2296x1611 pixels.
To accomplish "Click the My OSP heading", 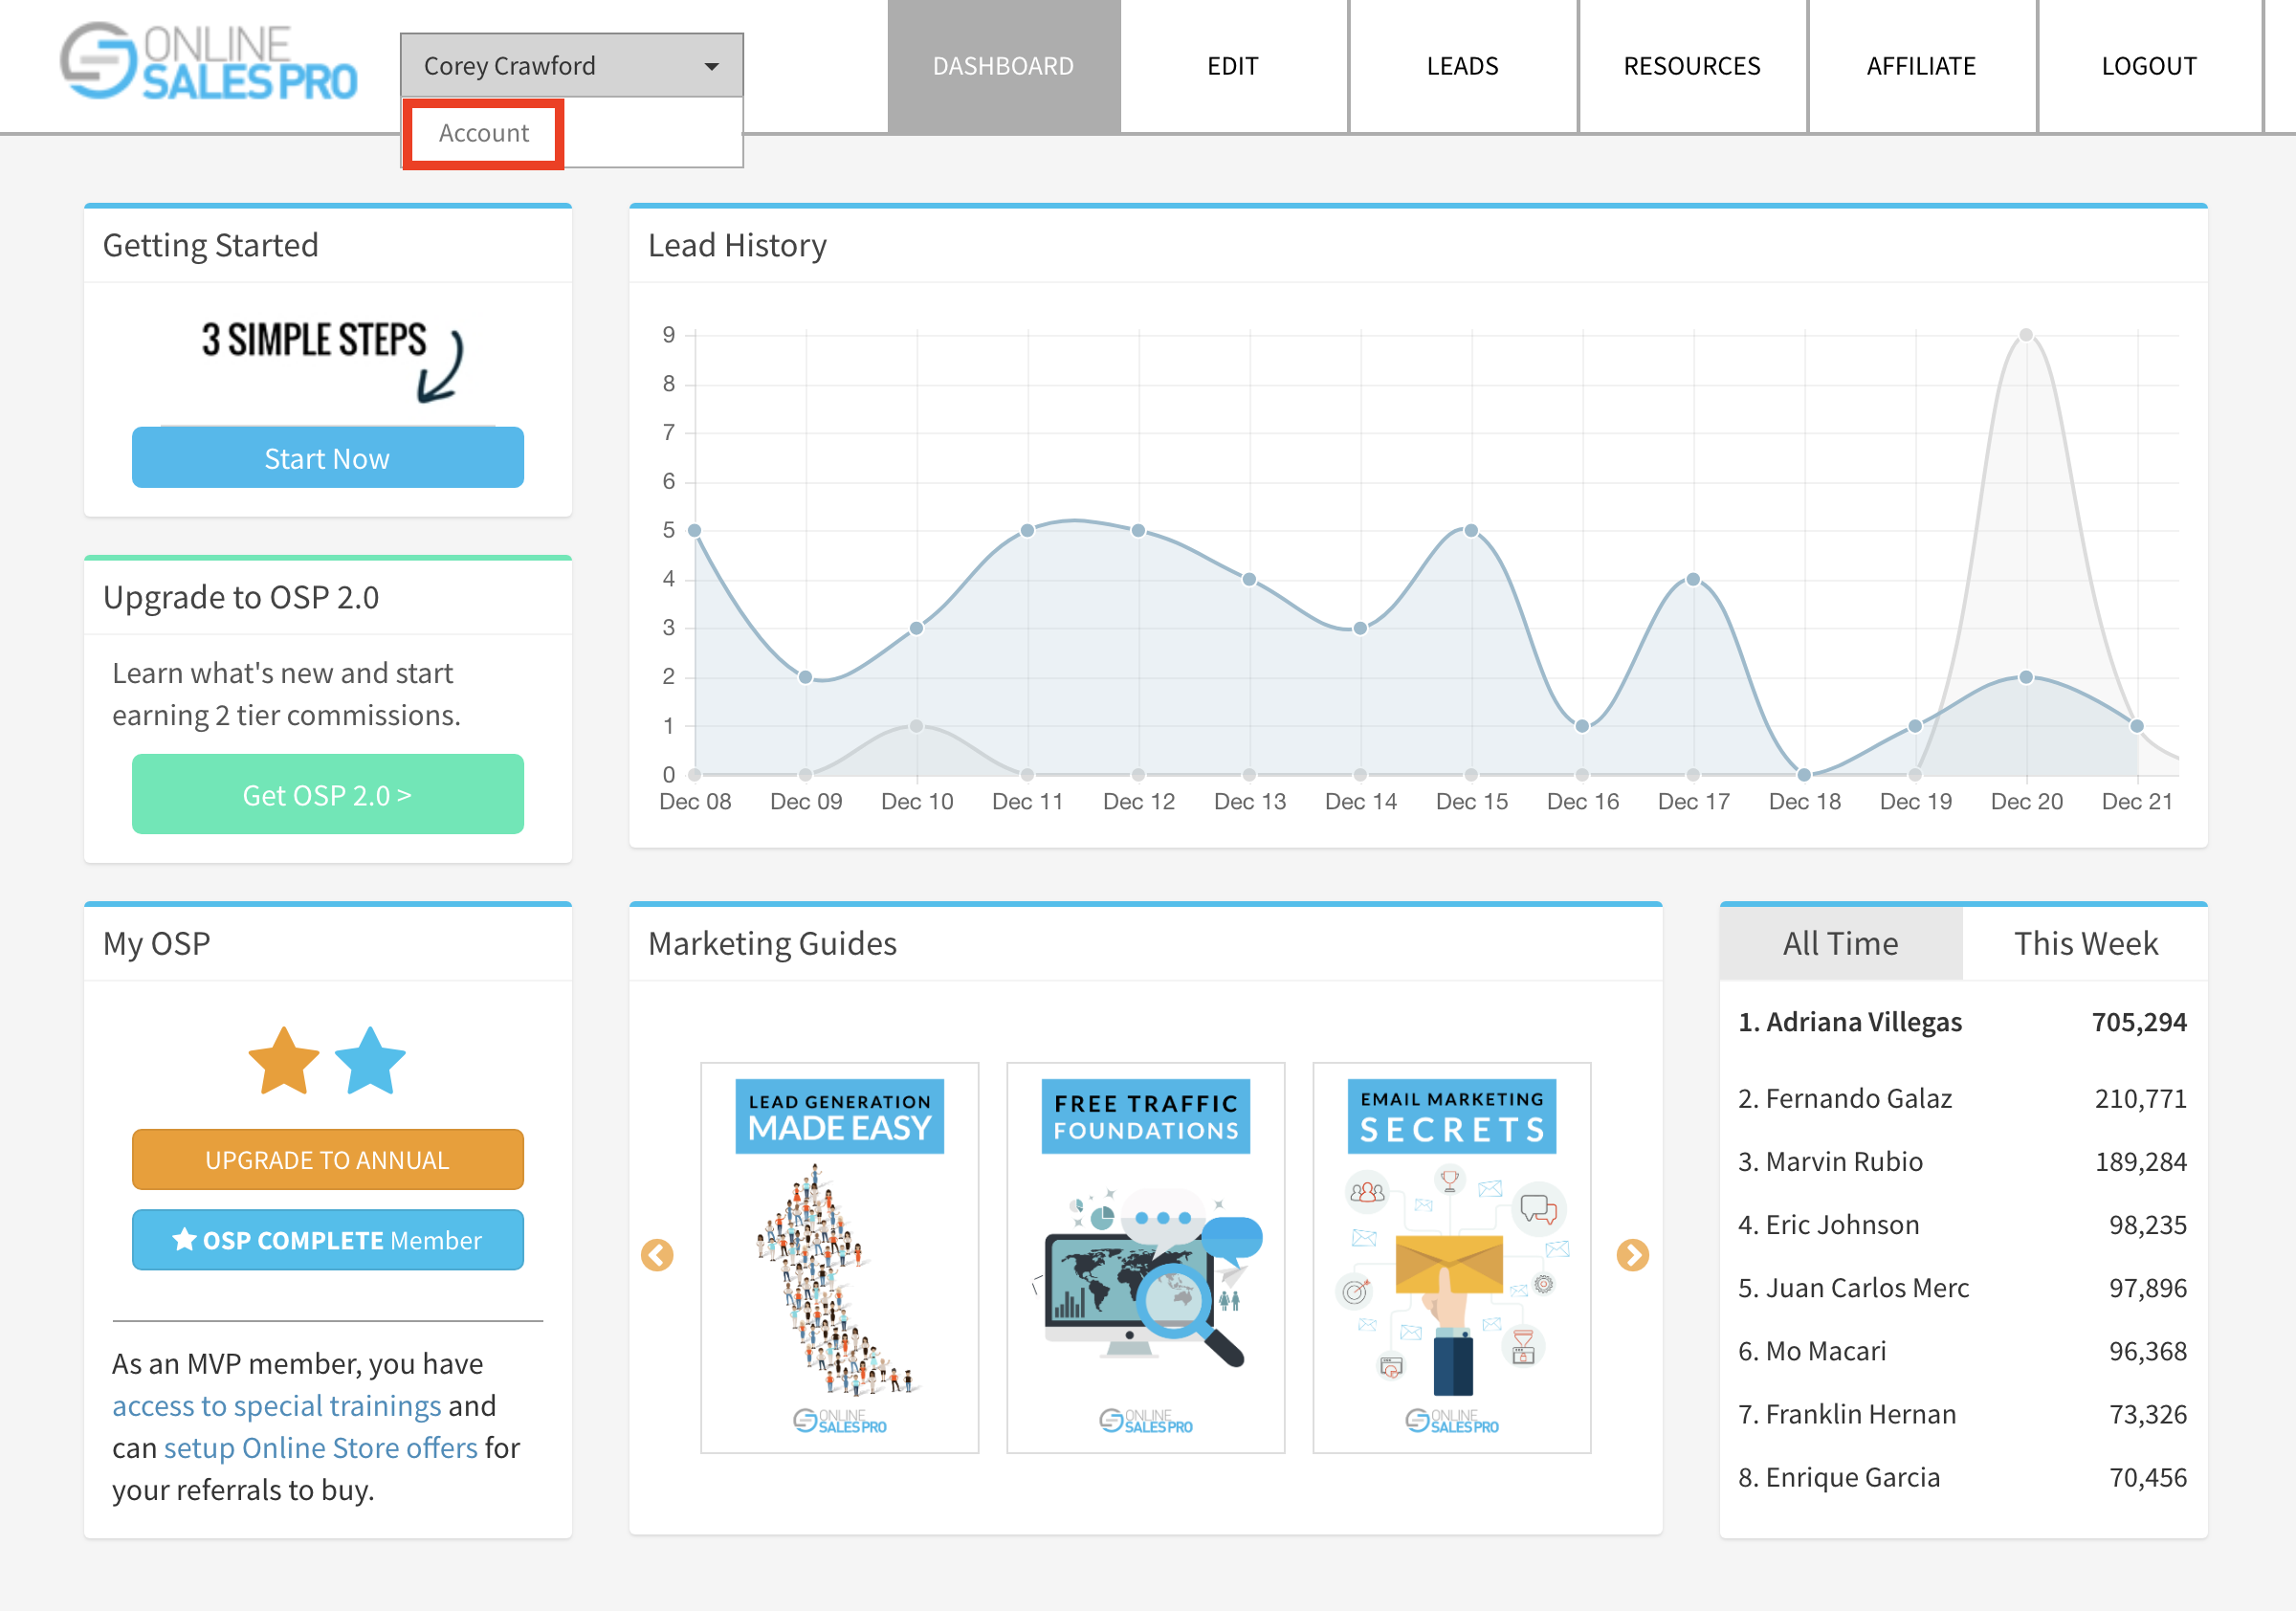I will pos(157,943).
